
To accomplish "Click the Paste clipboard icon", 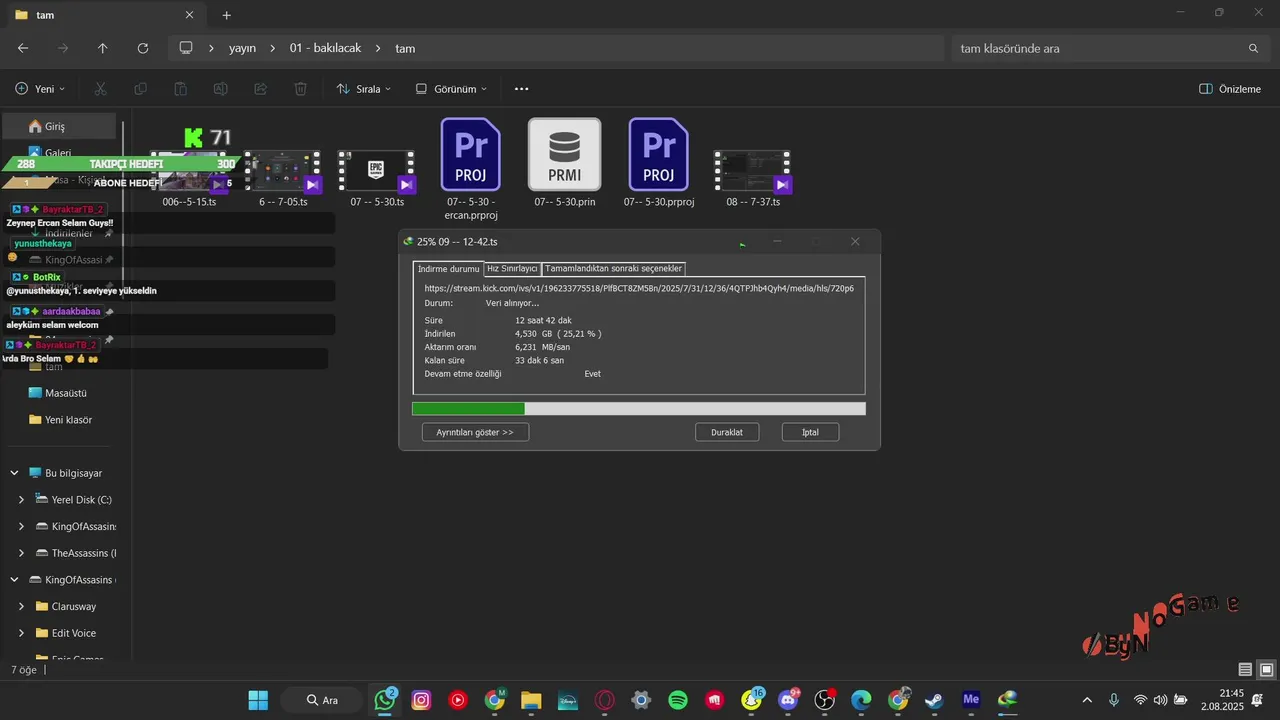I will click(181, 89).
